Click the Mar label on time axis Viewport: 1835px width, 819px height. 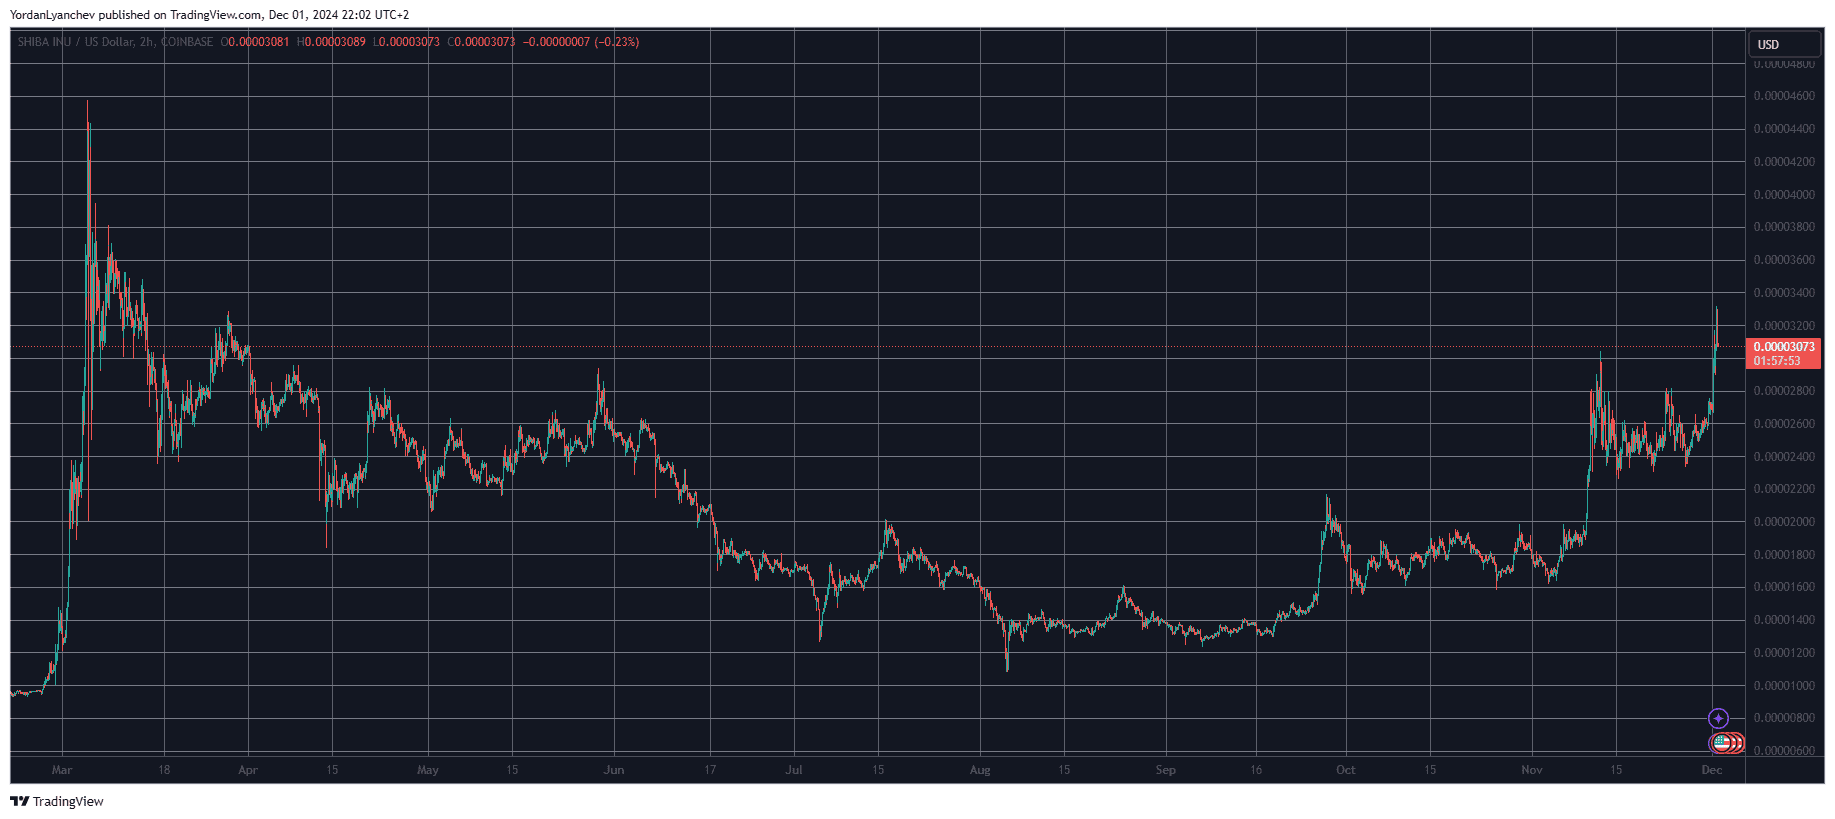click(x=62, y=770)
